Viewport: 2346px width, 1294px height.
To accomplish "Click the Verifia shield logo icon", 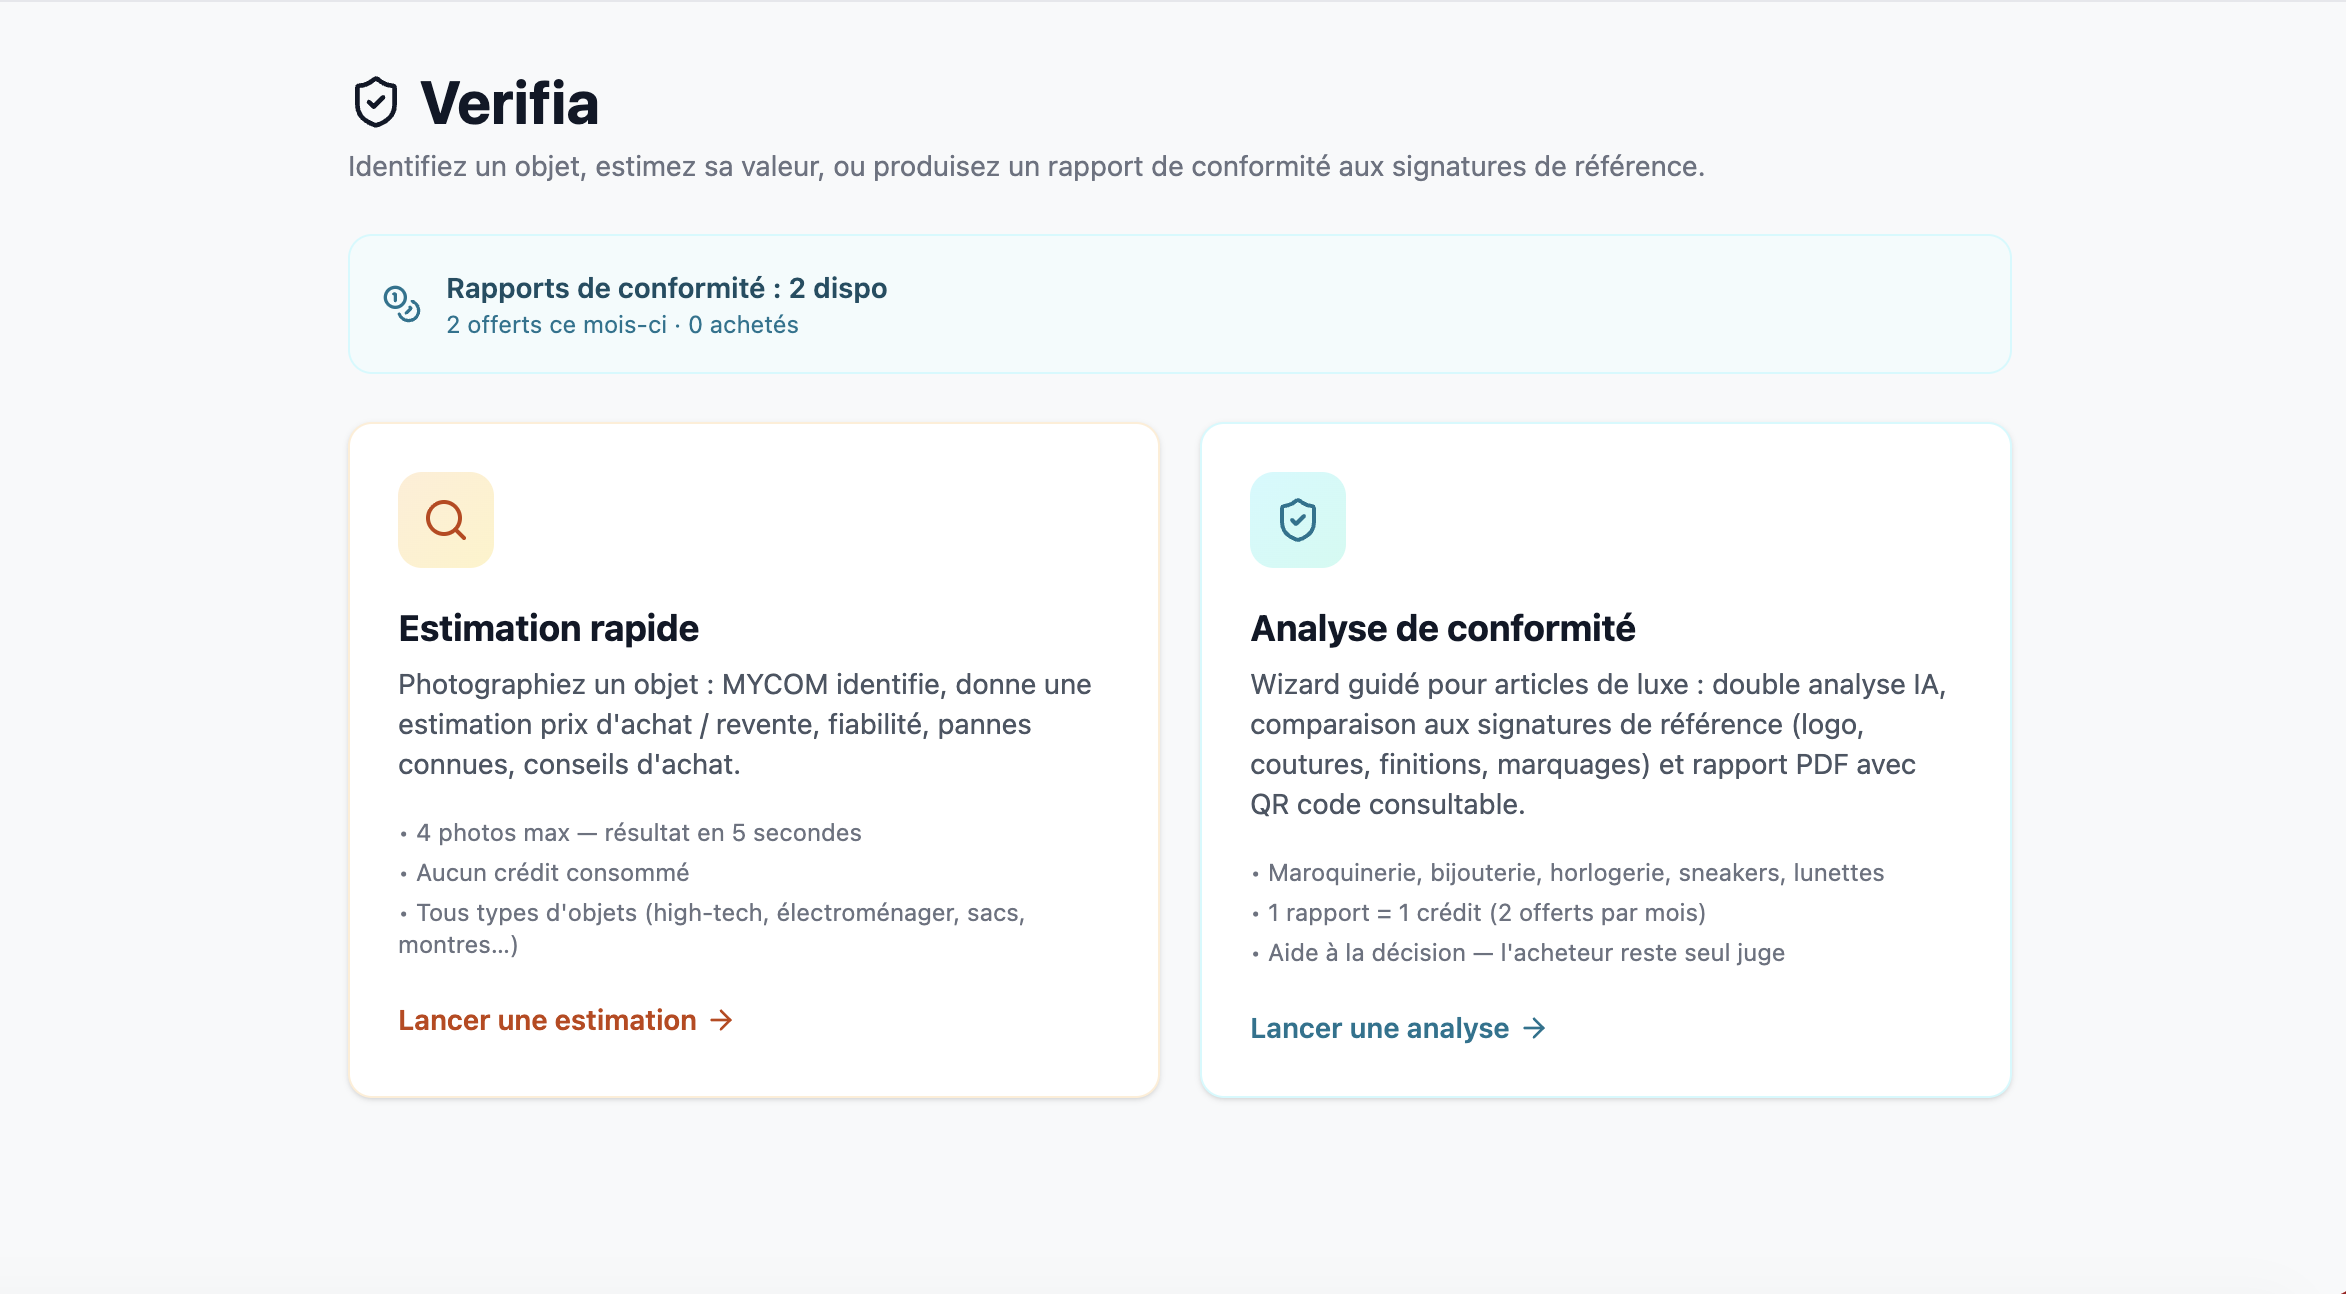I will pyautogui.click(x=376, y=102).
